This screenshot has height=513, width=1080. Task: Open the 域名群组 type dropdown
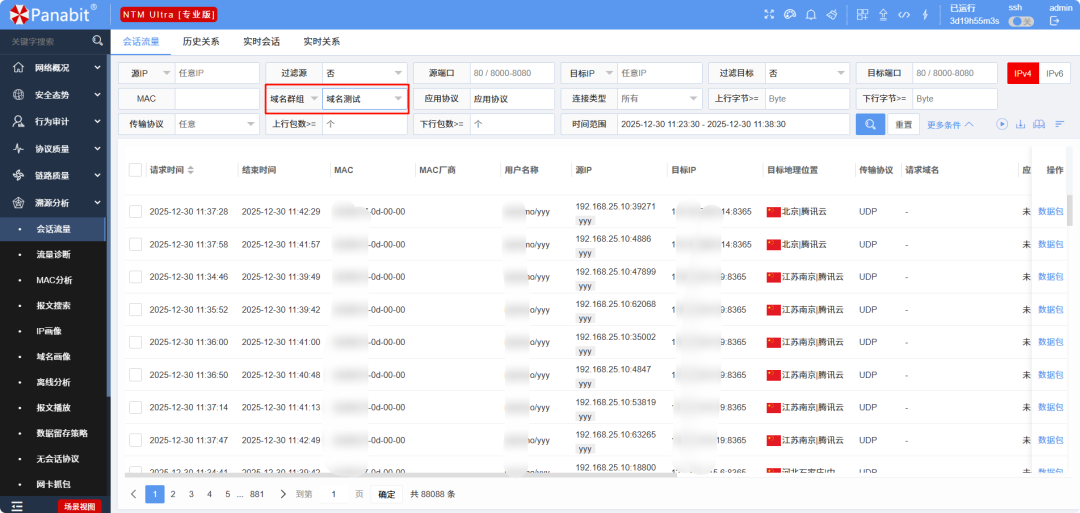coord(294,99)
